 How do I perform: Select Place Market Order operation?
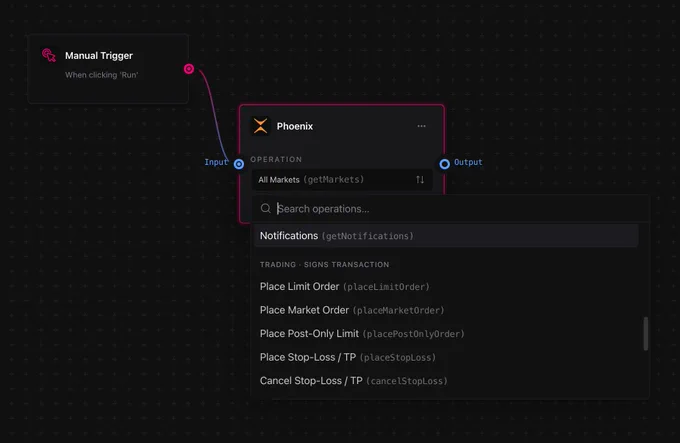click(446, 310)
